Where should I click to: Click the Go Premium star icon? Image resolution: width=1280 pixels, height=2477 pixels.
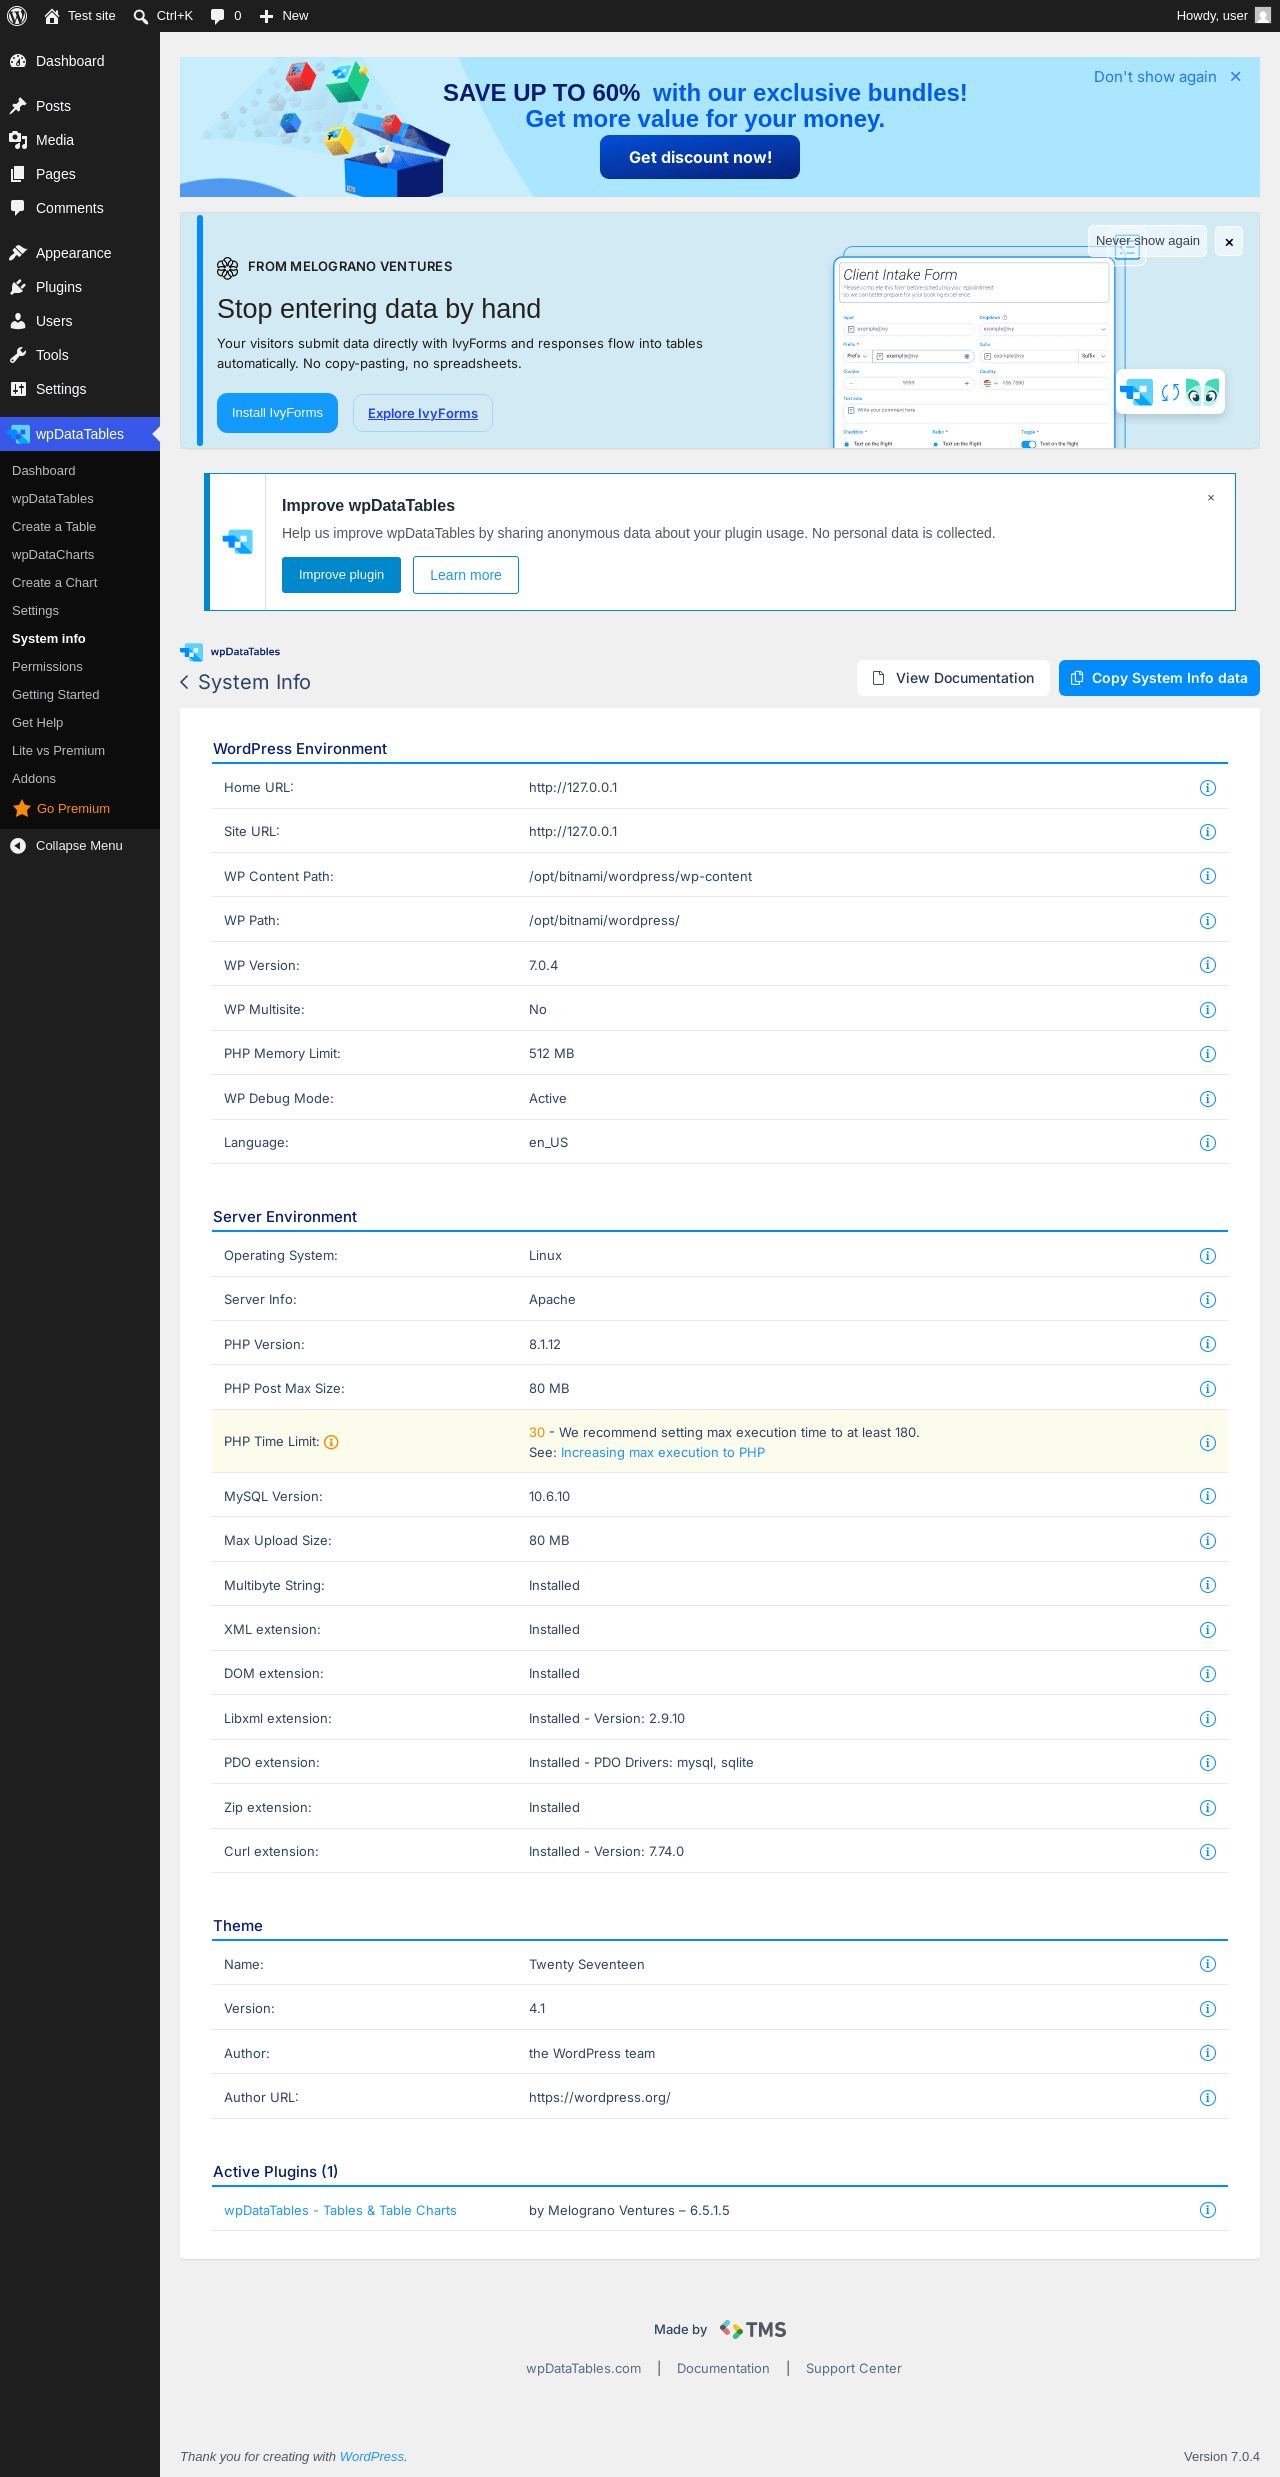pos(22,809)
